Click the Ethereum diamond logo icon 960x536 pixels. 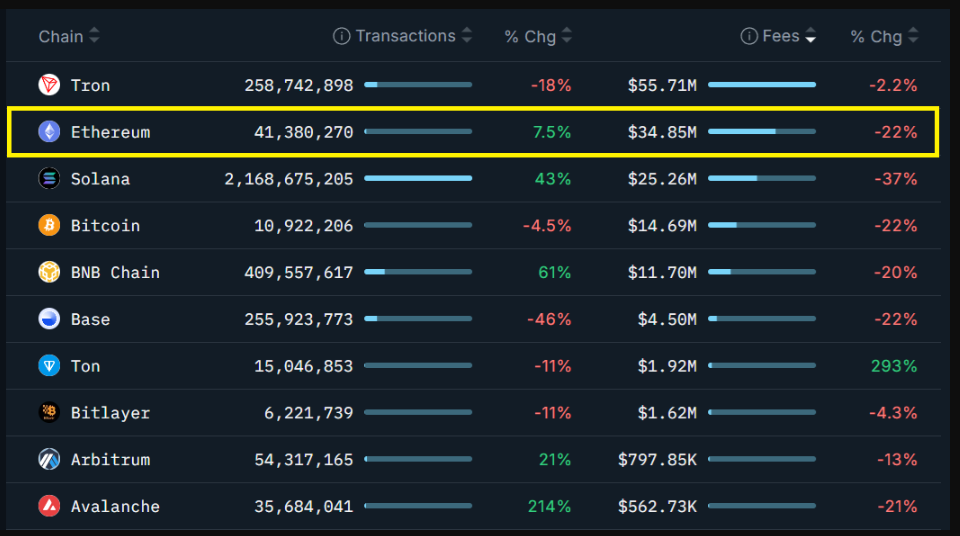[49, 132]
